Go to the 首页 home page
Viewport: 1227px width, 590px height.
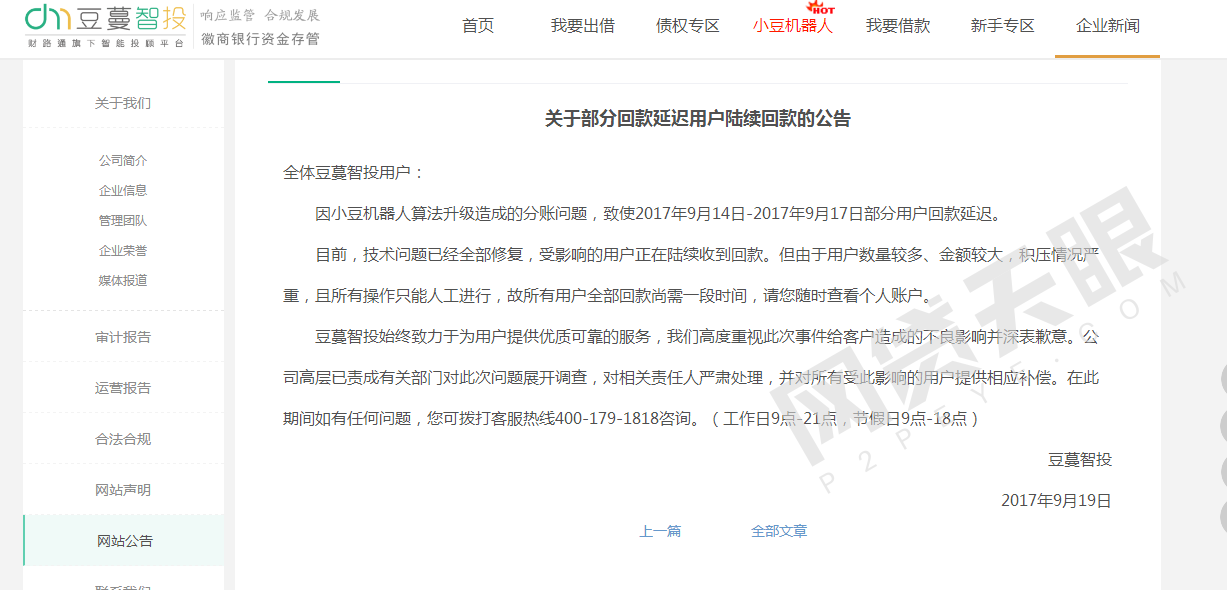click(478, 26)
